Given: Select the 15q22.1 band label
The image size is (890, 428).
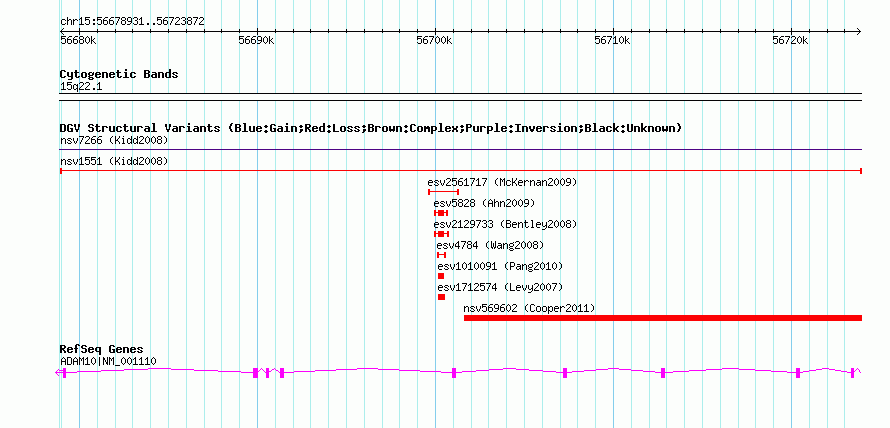Looking at the screenshot, I should point(81,87).
